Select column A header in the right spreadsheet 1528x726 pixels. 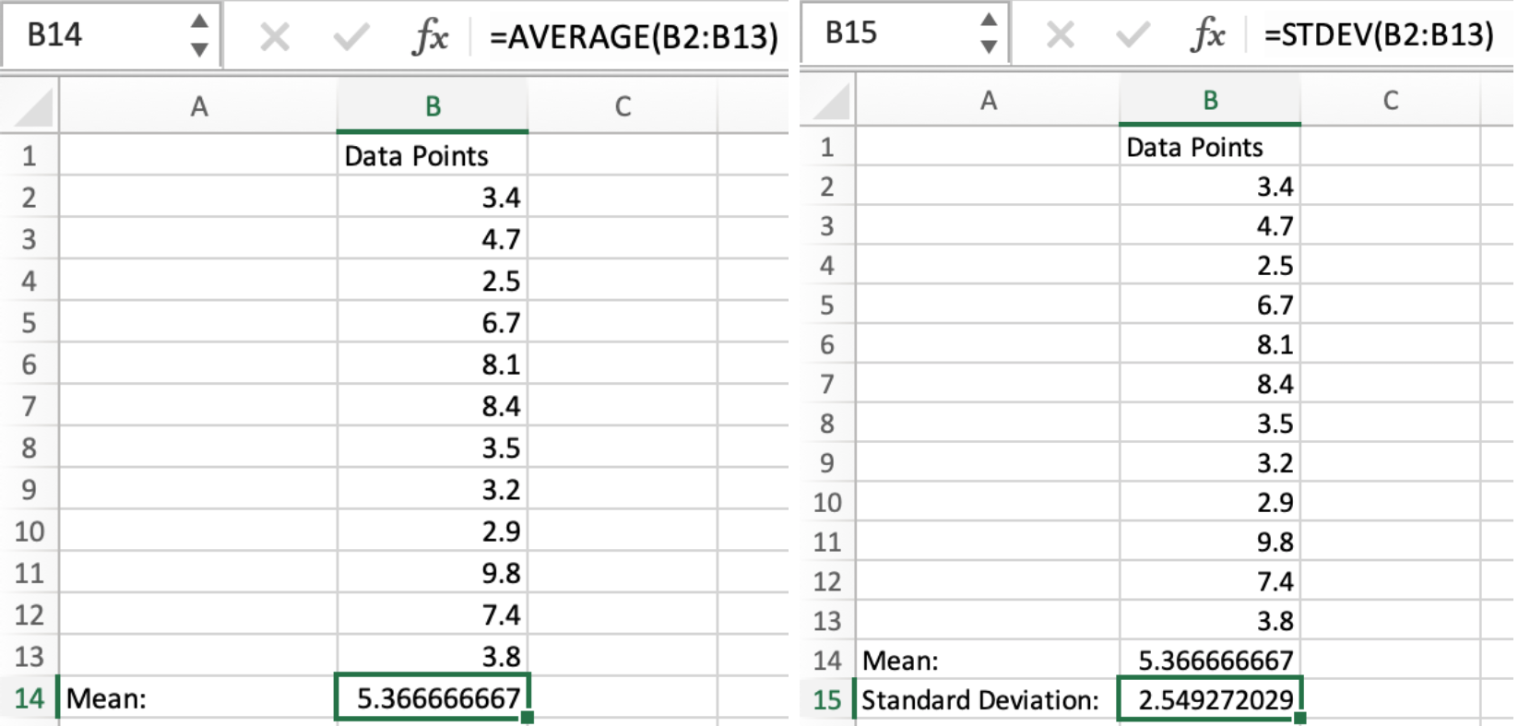coord(988,100)
